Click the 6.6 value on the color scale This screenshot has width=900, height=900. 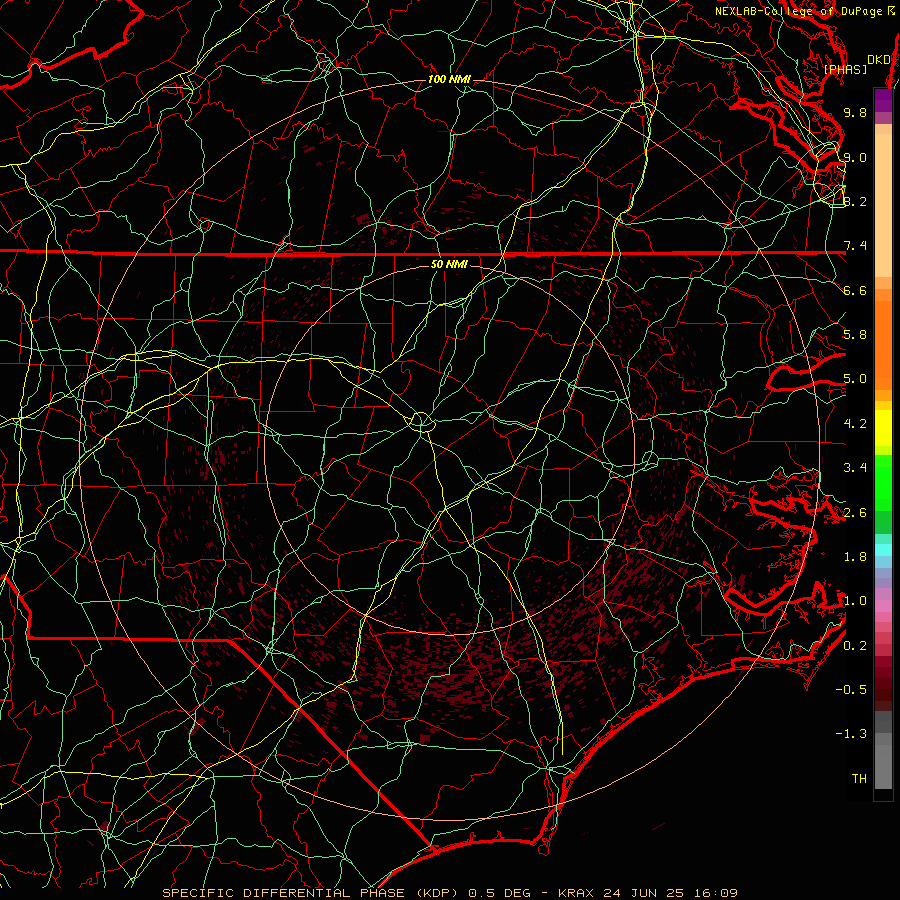tap(855, 290)
